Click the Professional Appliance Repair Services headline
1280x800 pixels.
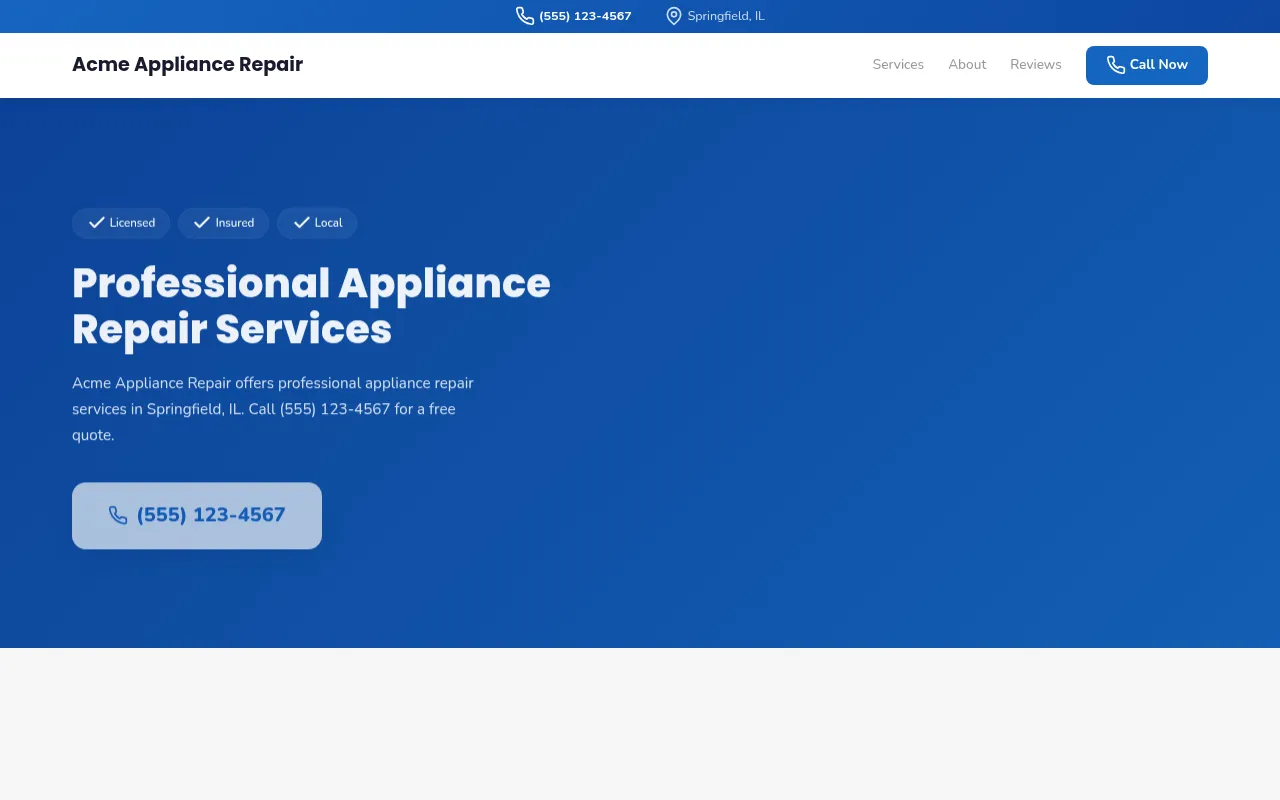(311, 305)
